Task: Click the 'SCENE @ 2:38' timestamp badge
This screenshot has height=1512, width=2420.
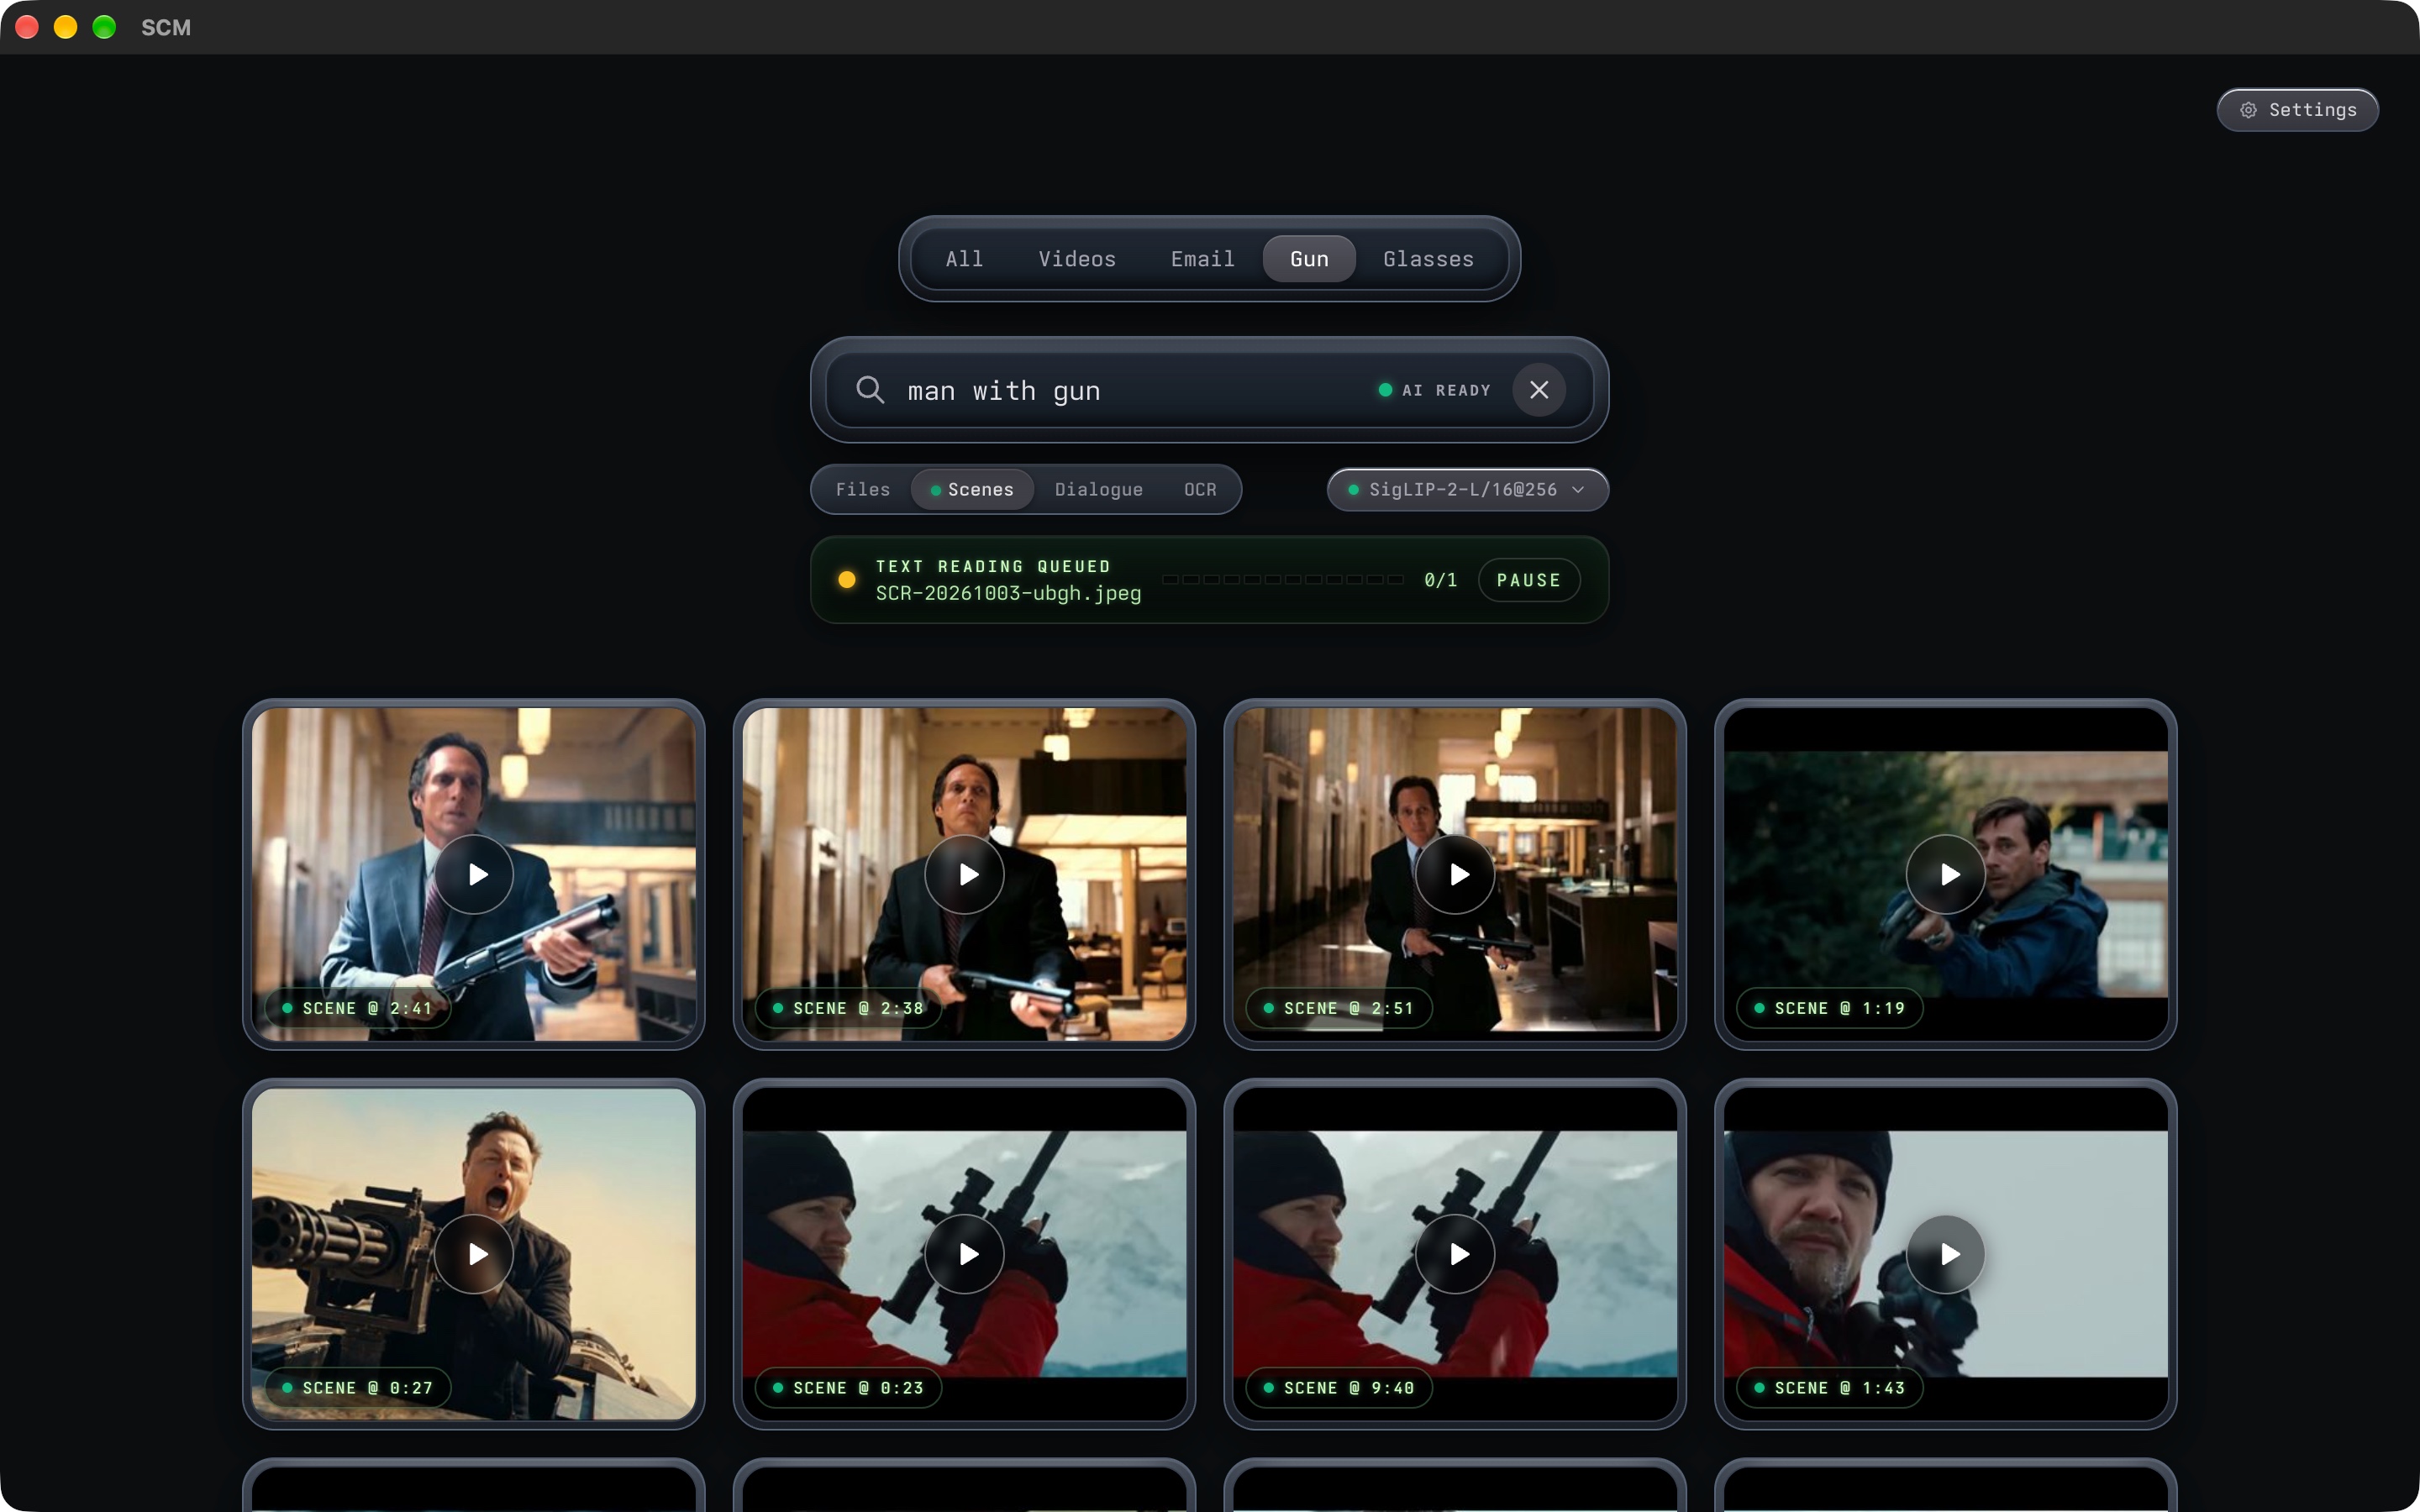Action: 849,1008
